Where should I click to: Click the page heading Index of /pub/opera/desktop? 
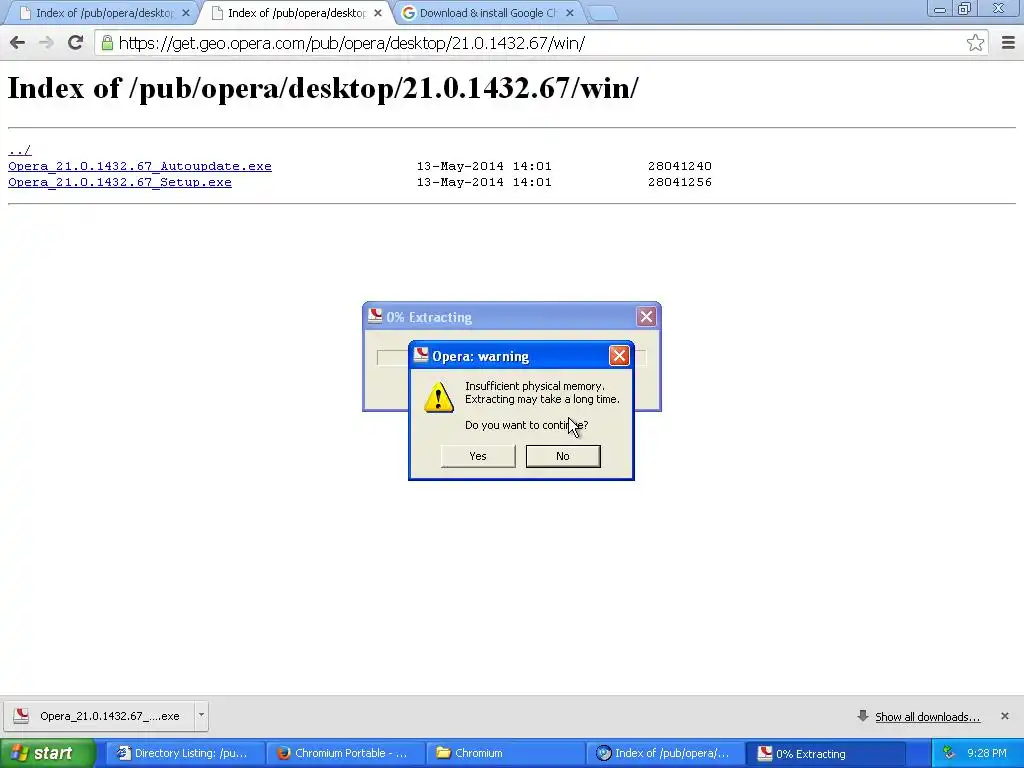pos(323,88)
